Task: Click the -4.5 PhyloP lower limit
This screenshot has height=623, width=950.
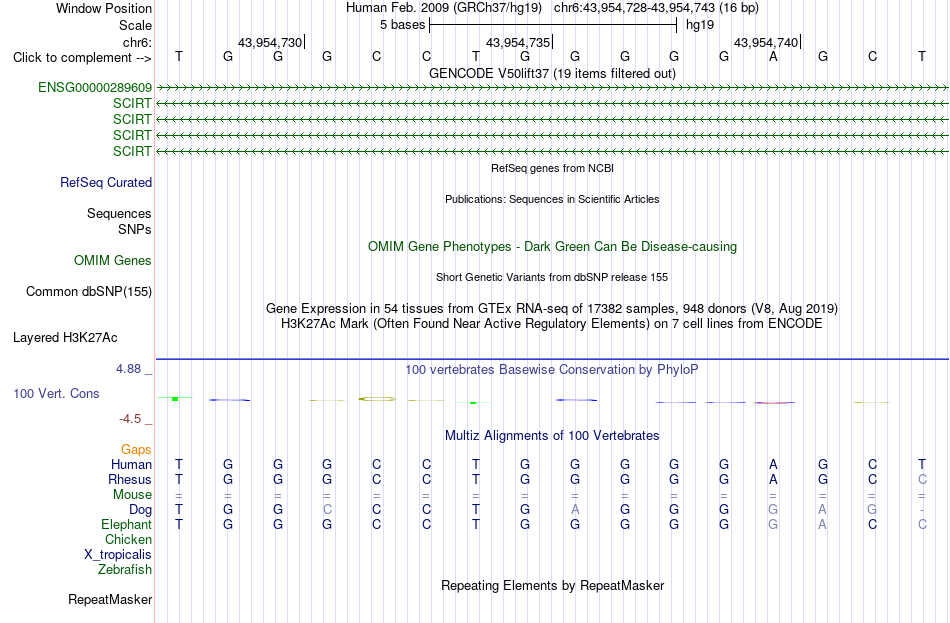Action: tap(130, 419)
